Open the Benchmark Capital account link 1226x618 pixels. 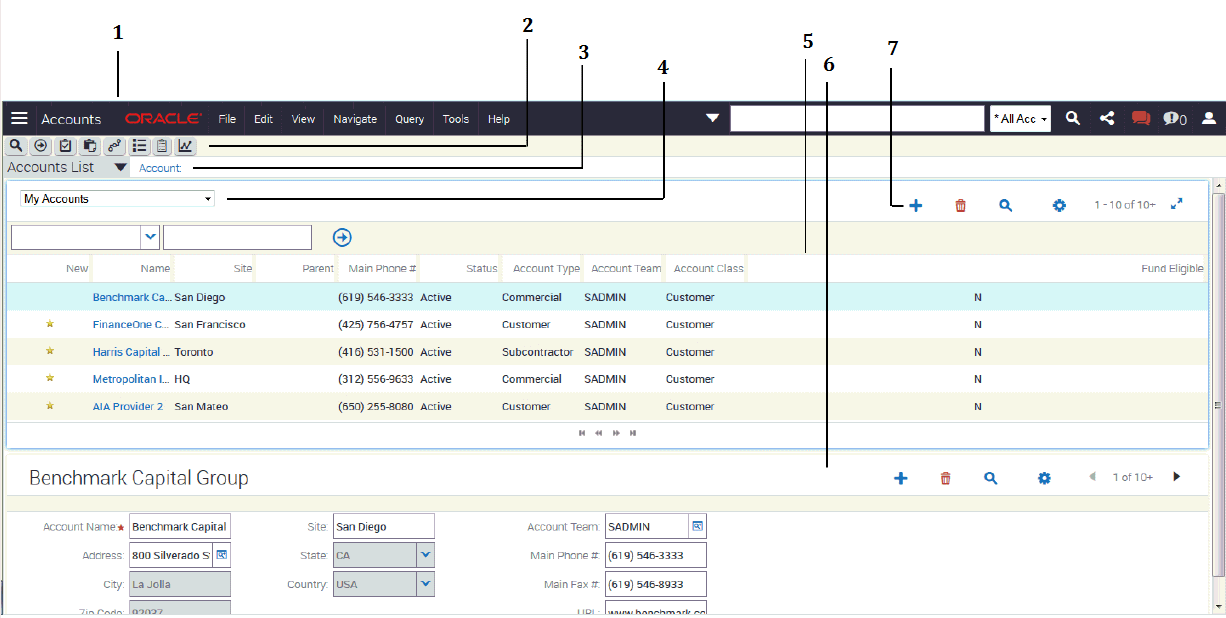132,297
